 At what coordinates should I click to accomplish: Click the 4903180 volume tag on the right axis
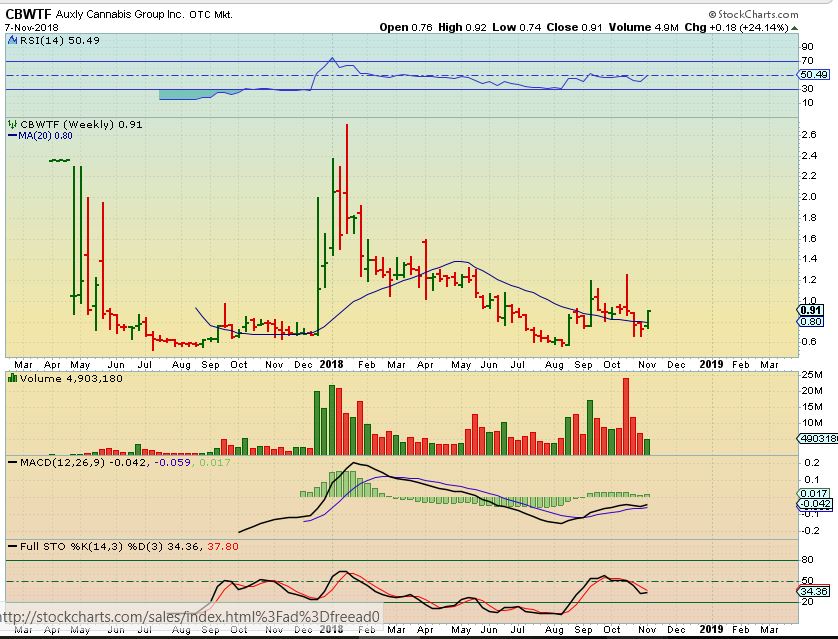(818, 439)
